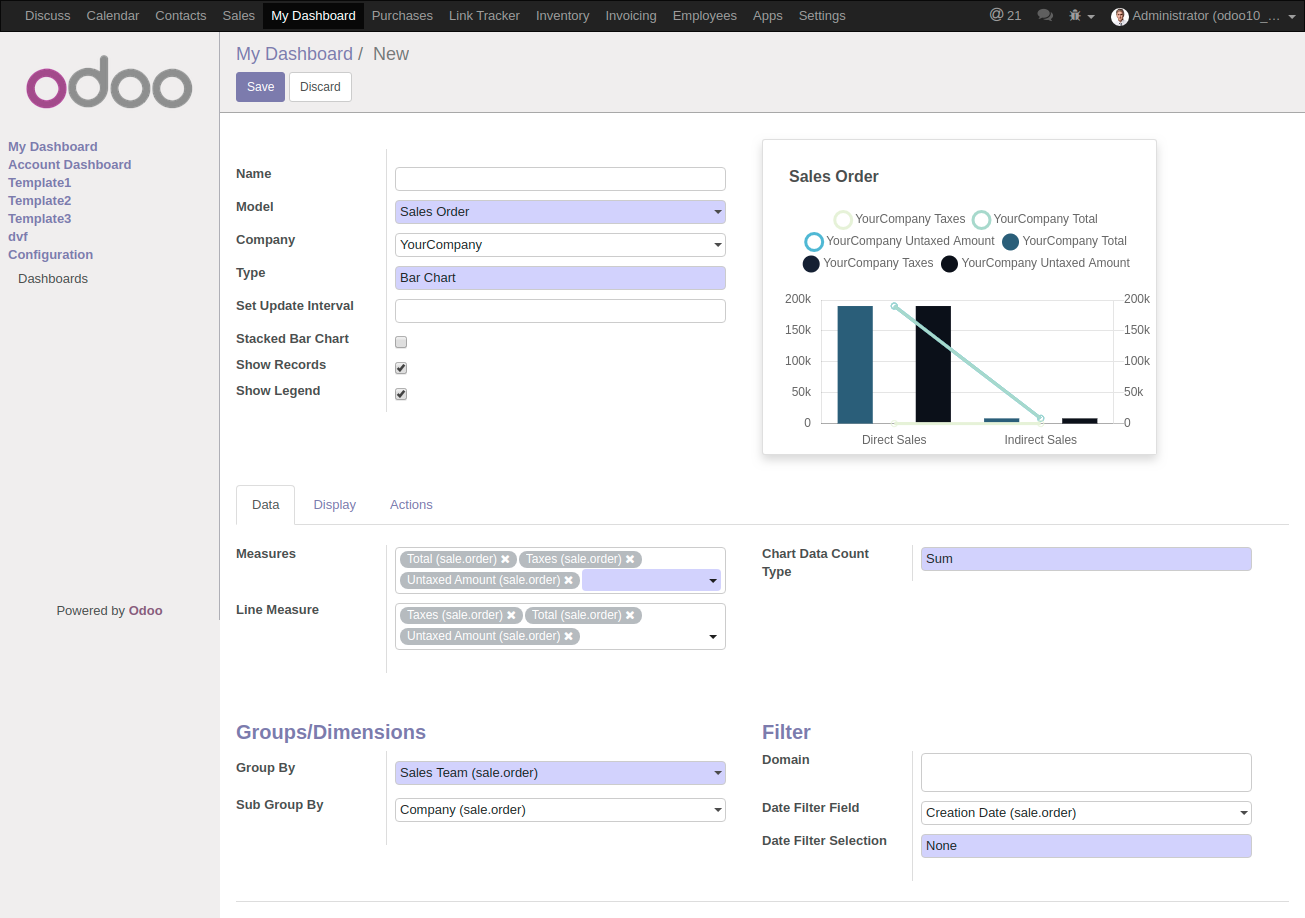This screenshot has width=1305, height=918.
Task: Open the debug bug icon menu
Action: (x=1081, y=15)
